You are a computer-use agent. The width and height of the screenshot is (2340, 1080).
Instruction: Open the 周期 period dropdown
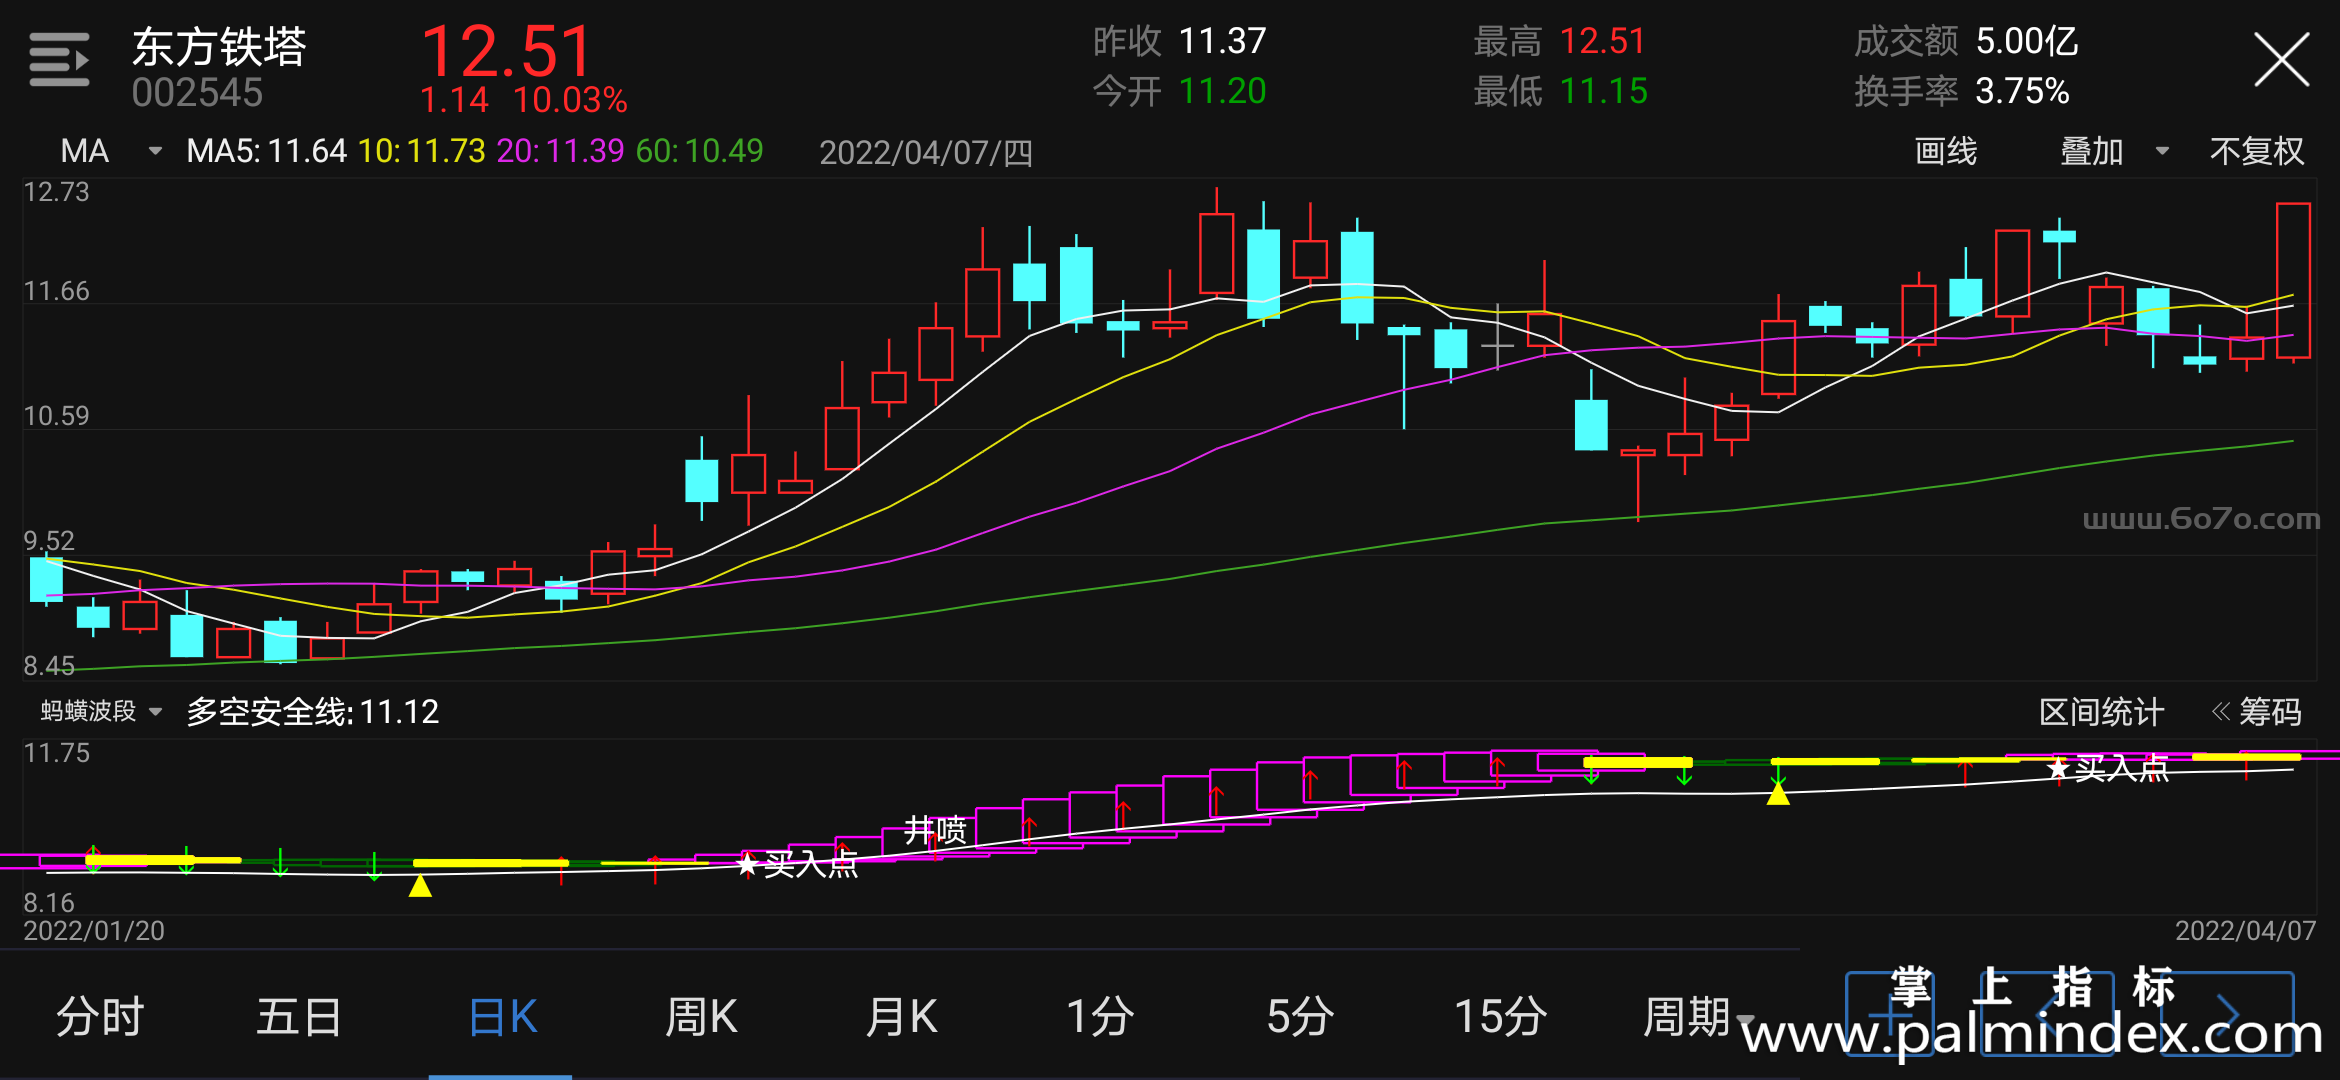[1698, 1016]
